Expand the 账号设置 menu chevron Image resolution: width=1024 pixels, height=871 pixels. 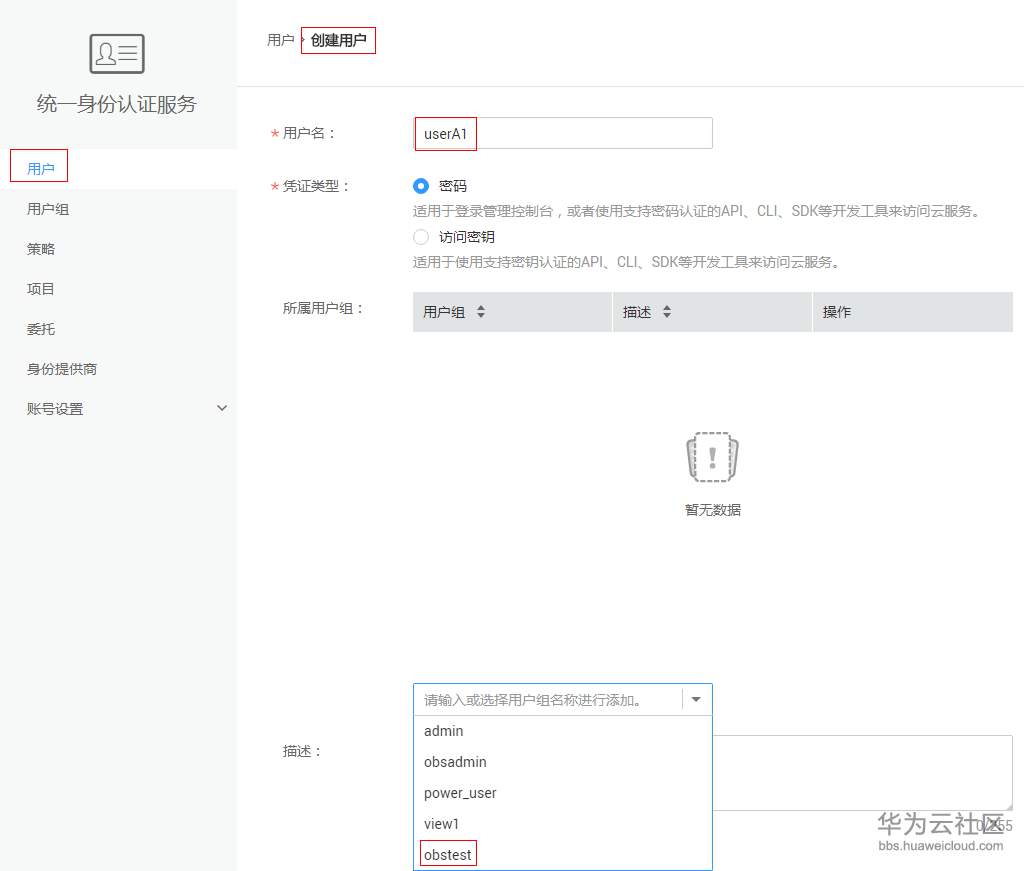(x=222, y=408)
